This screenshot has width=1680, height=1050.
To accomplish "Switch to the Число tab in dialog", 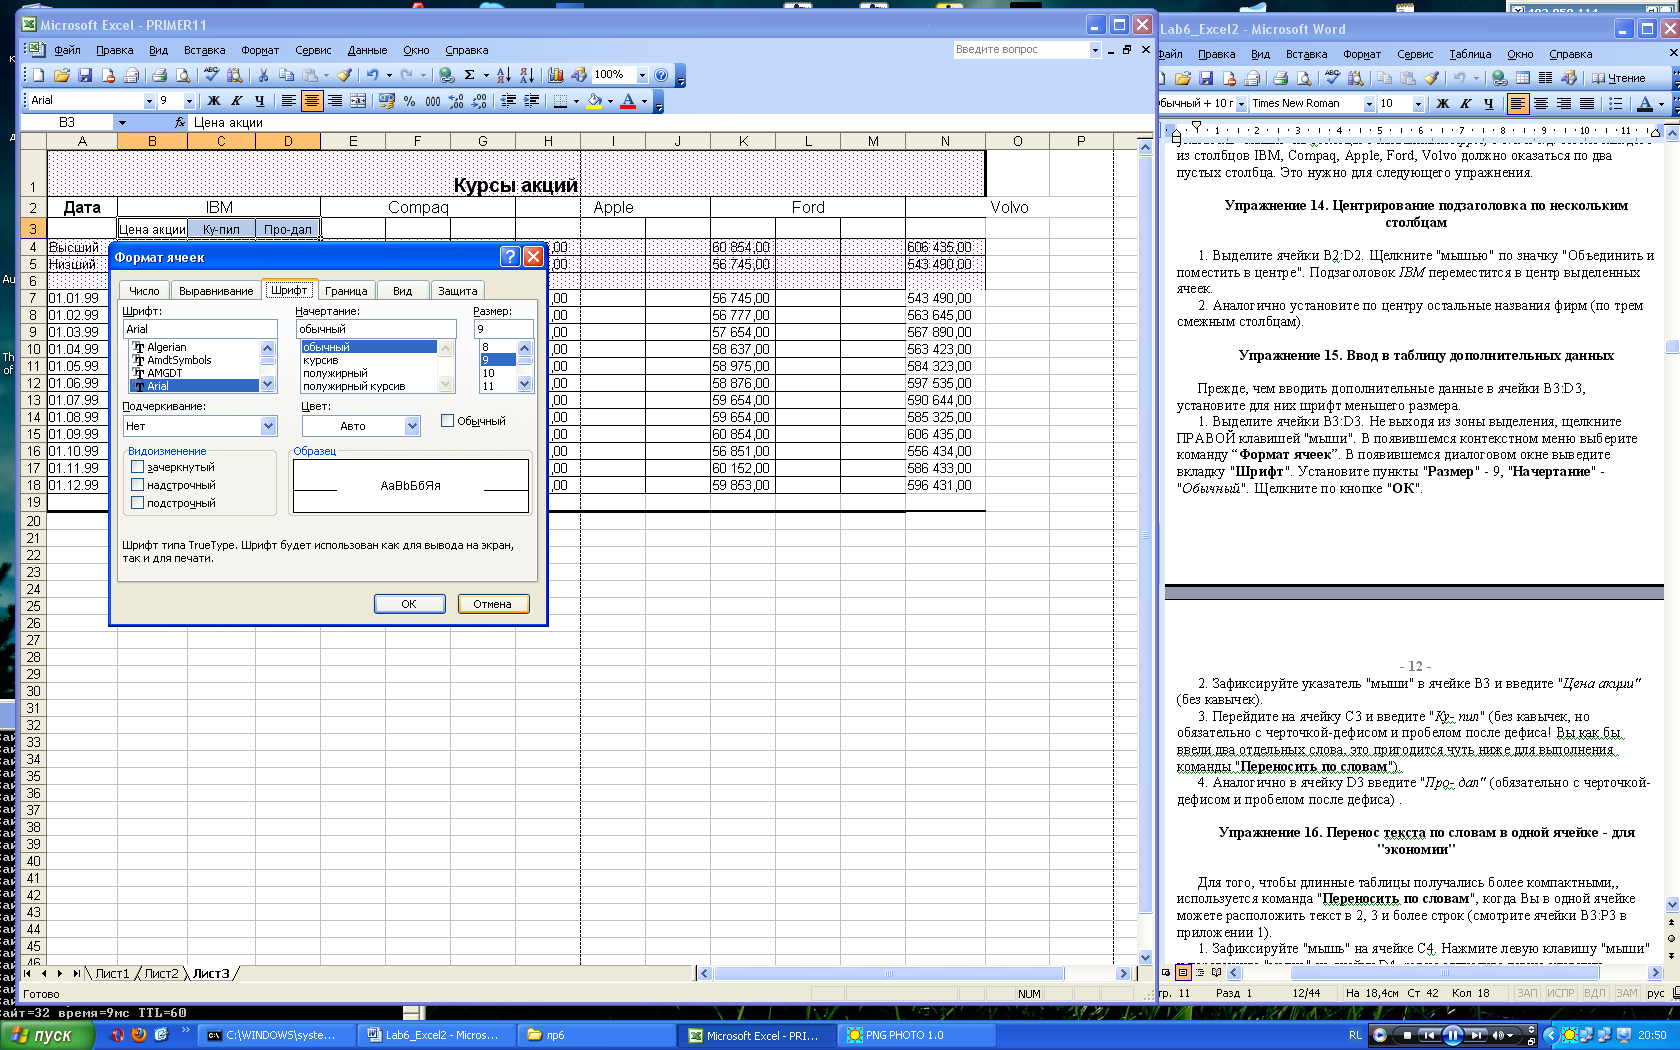I will point(144,291).
